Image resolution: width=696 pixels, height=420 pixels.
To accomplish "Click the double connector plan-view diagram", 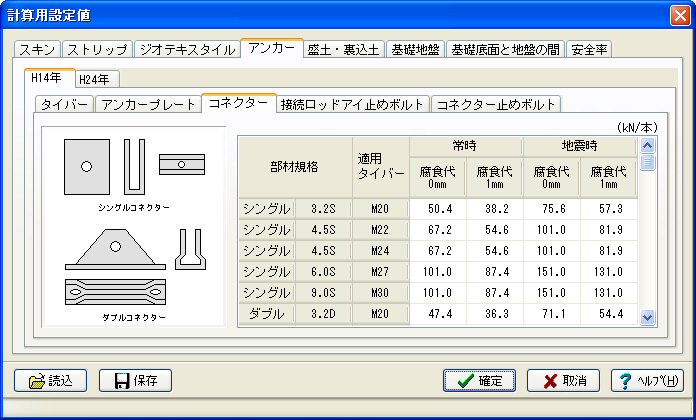I will point(115,292).
